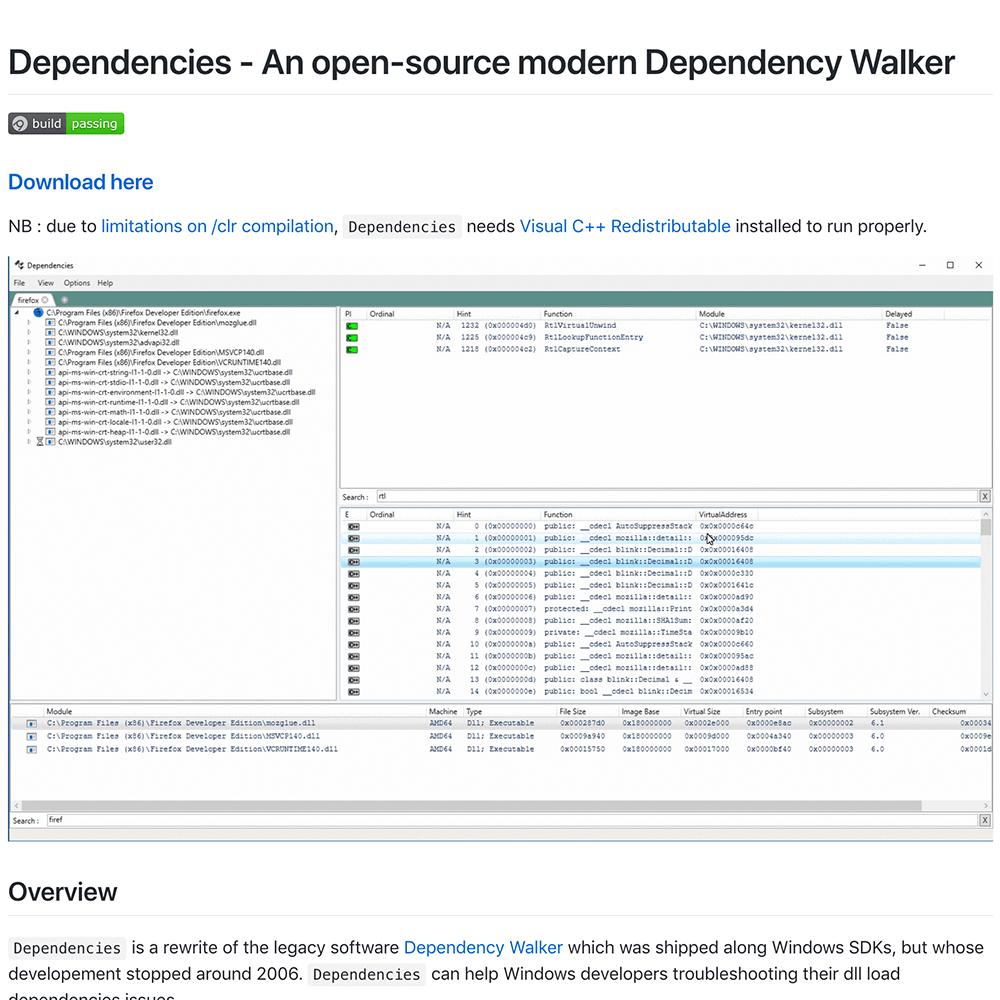Image resolution: width=1000 pixels, height=1000 pixels.
Task: Open limitations on /clr compilation link
Action: tap(217, 226)
